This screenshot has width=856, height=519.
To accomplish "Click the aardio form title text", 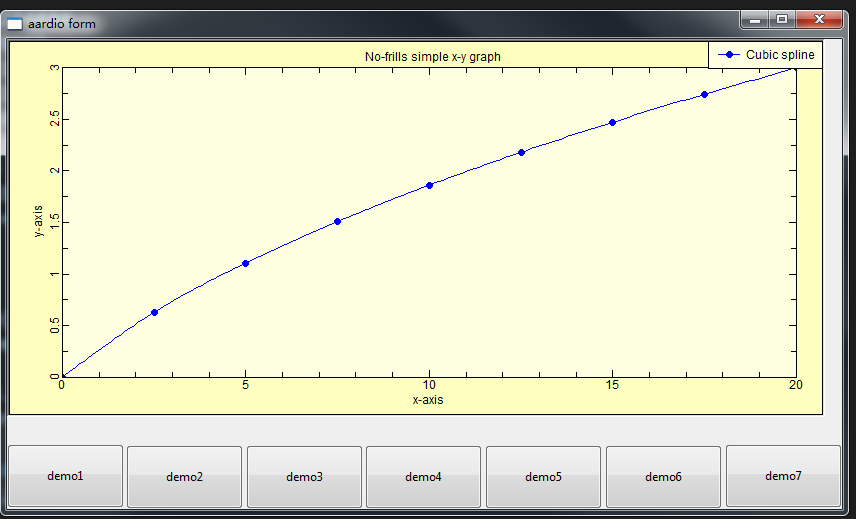I will pyautogui.click(x=62, y=24).
